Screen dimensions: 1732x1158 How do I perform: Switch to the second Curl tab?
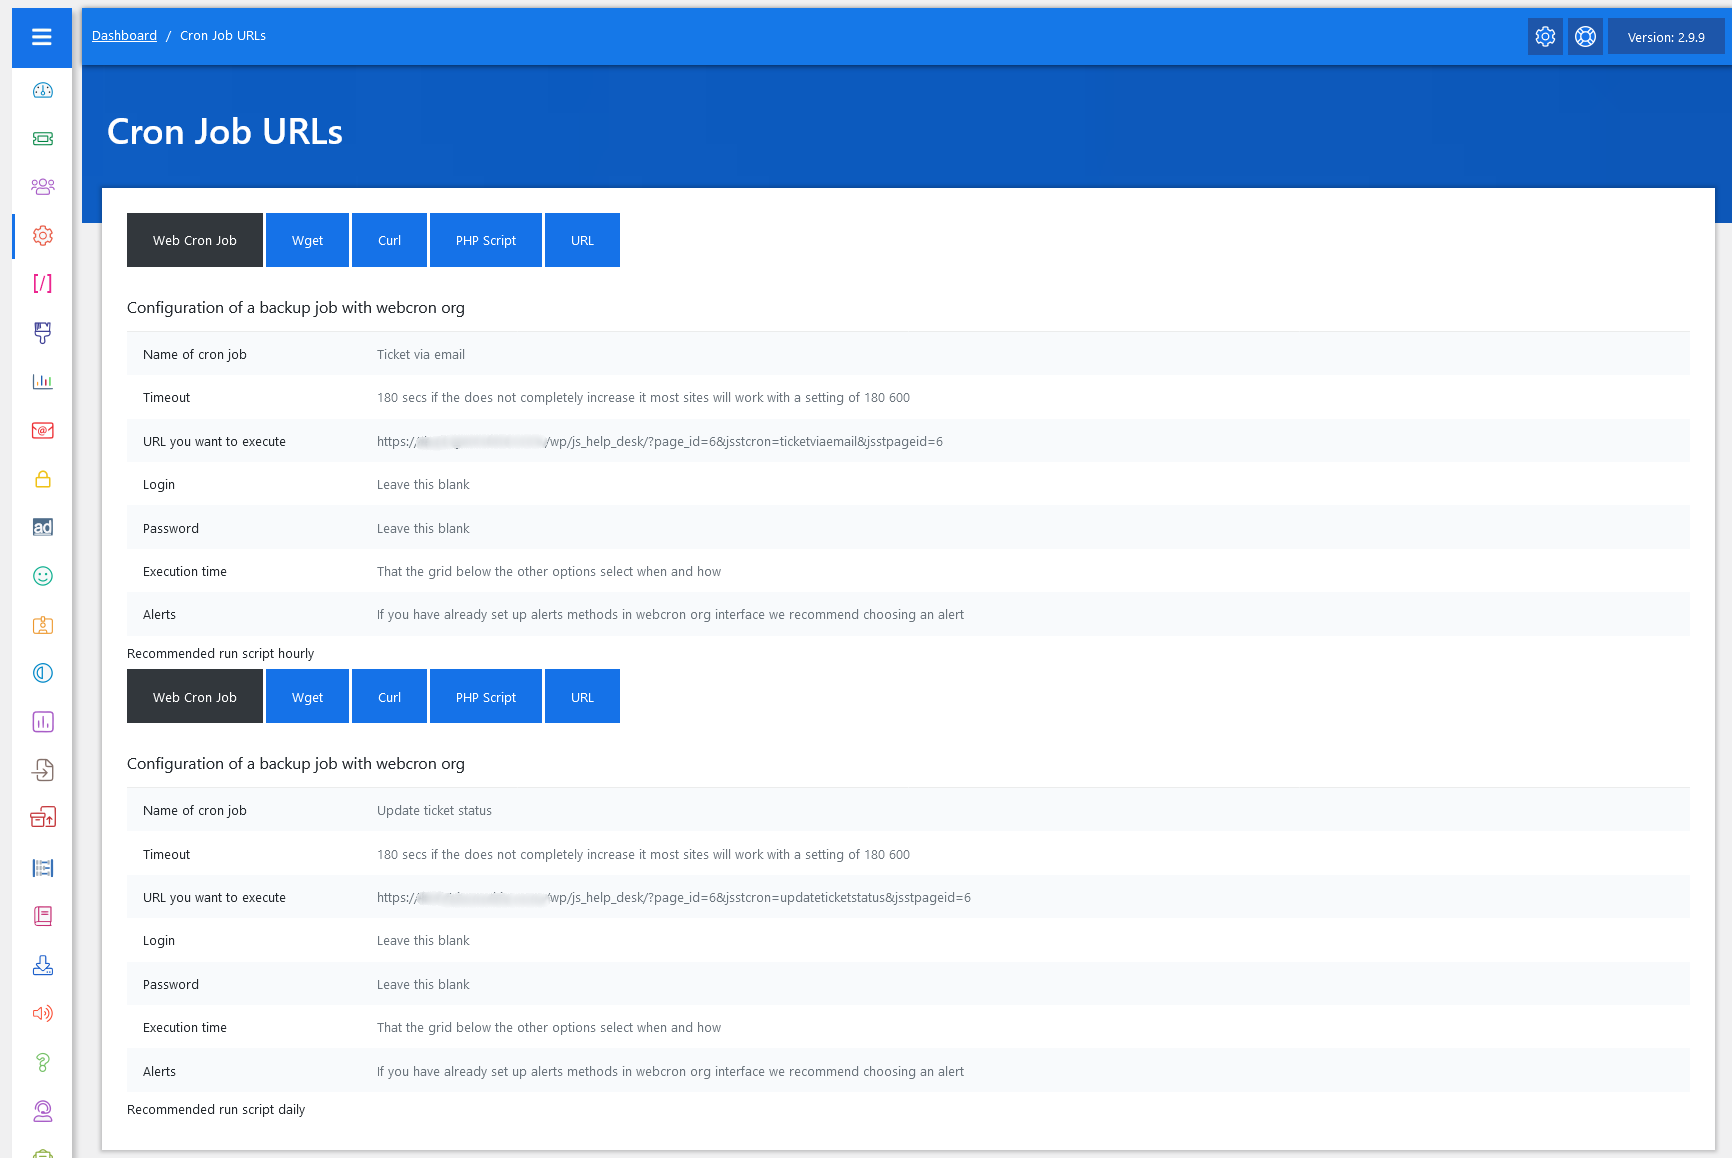[x=389, y=697]
